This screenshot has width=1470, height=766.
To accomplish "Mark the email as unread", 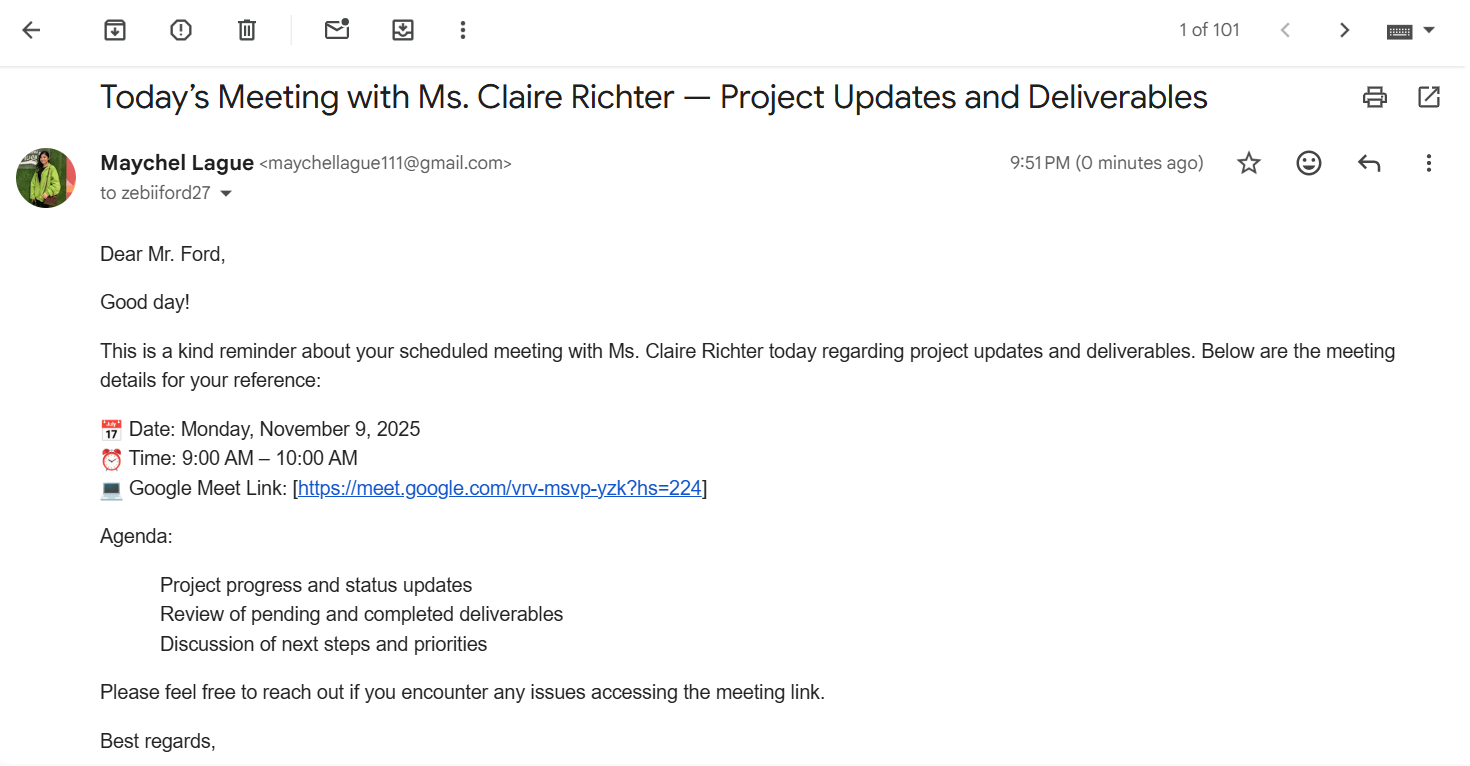I will [337, 30].
